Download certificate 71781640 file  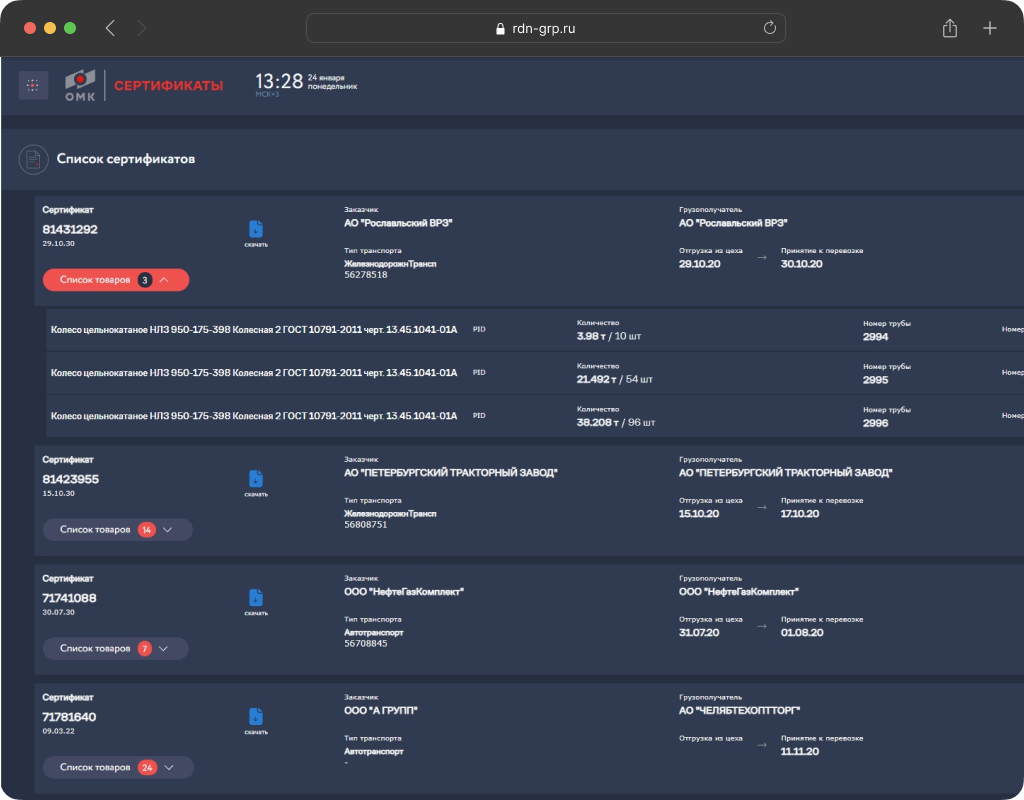[x=256, y=721]
